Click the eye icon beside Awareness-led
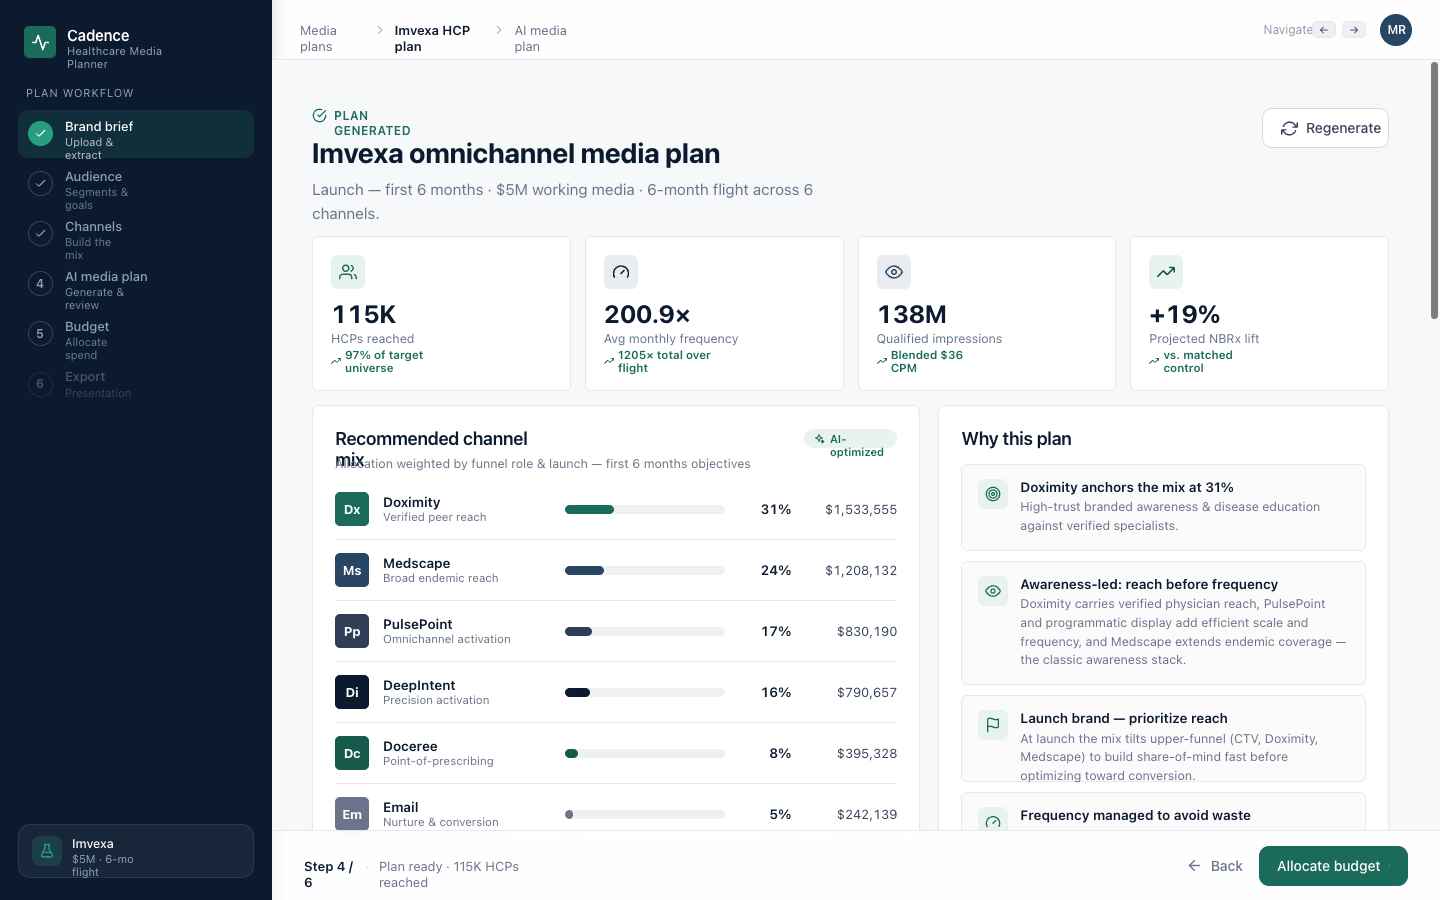This screenshot has height=900, width=1440. coord(993,591)
